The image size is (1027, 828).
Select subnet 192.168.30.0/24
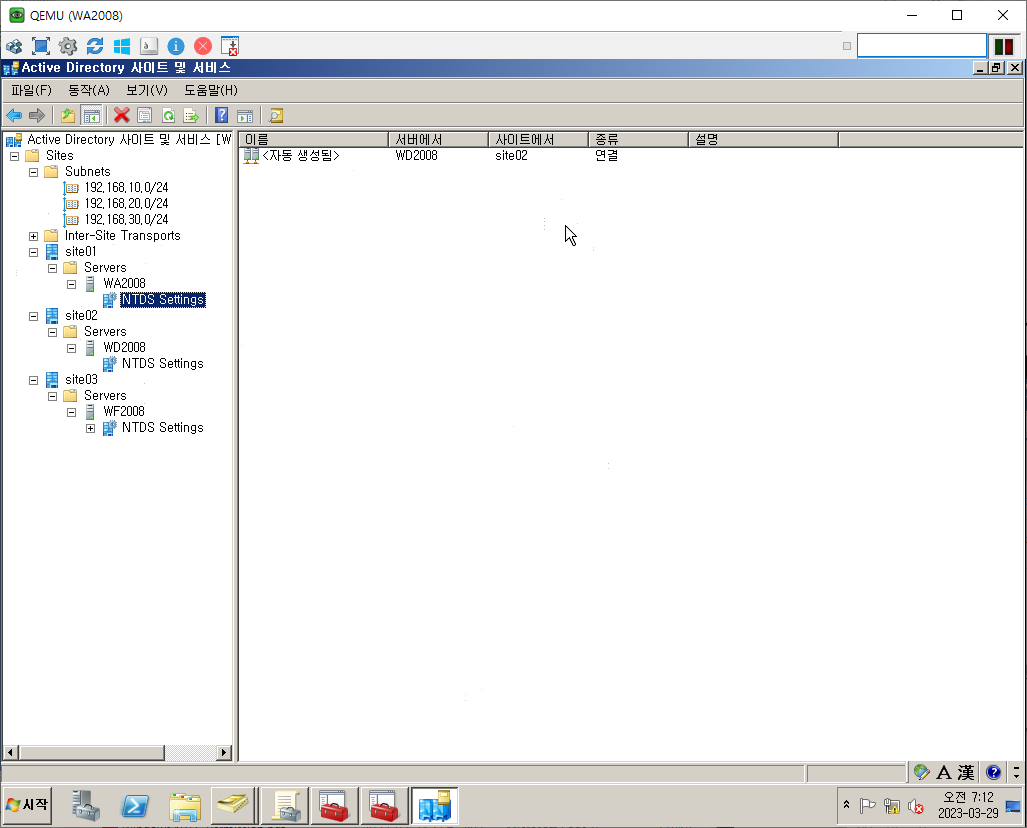pyautogui.click(x=126, y=219)
